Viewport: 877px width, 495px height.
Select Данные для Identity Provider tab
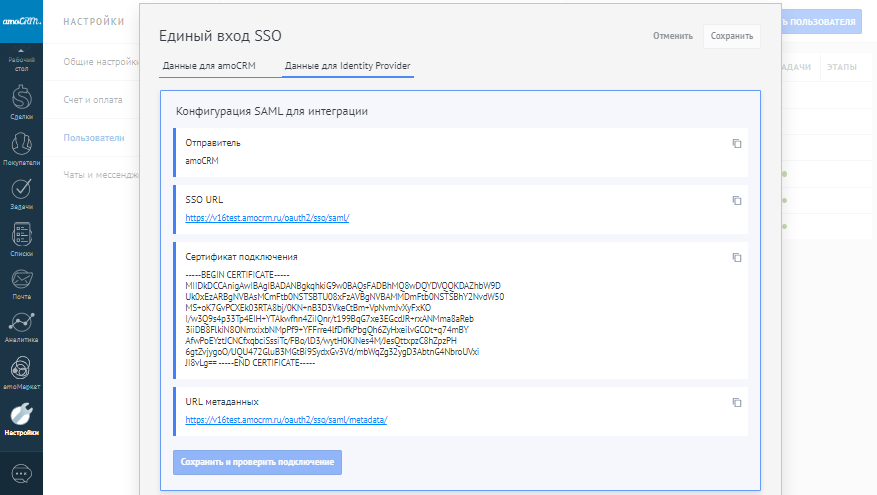[347, 67]
